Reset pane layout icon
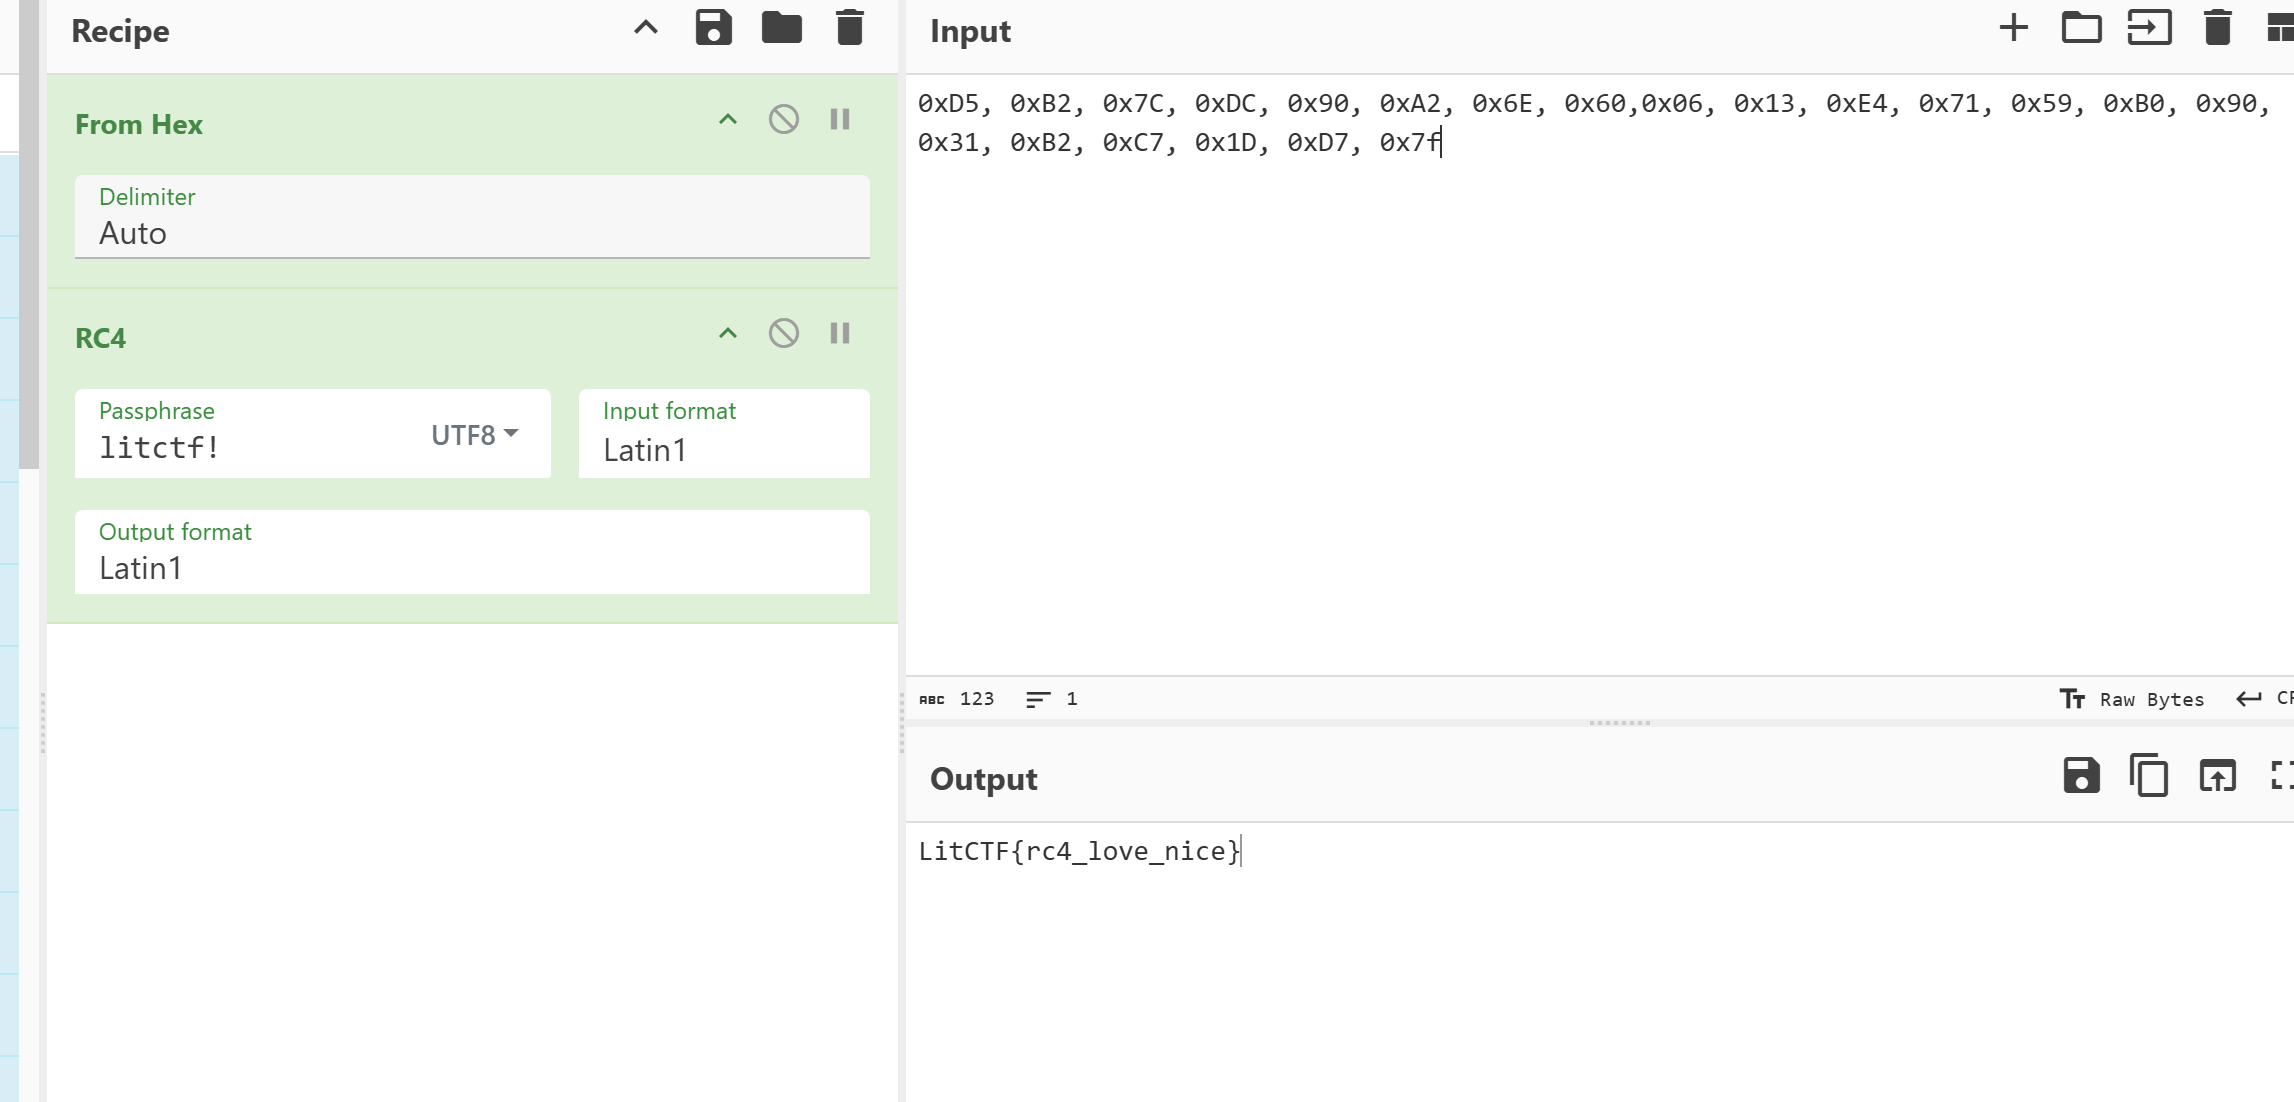Viewport: 2294px width, 1102px height. click(x=2280, y=28)
